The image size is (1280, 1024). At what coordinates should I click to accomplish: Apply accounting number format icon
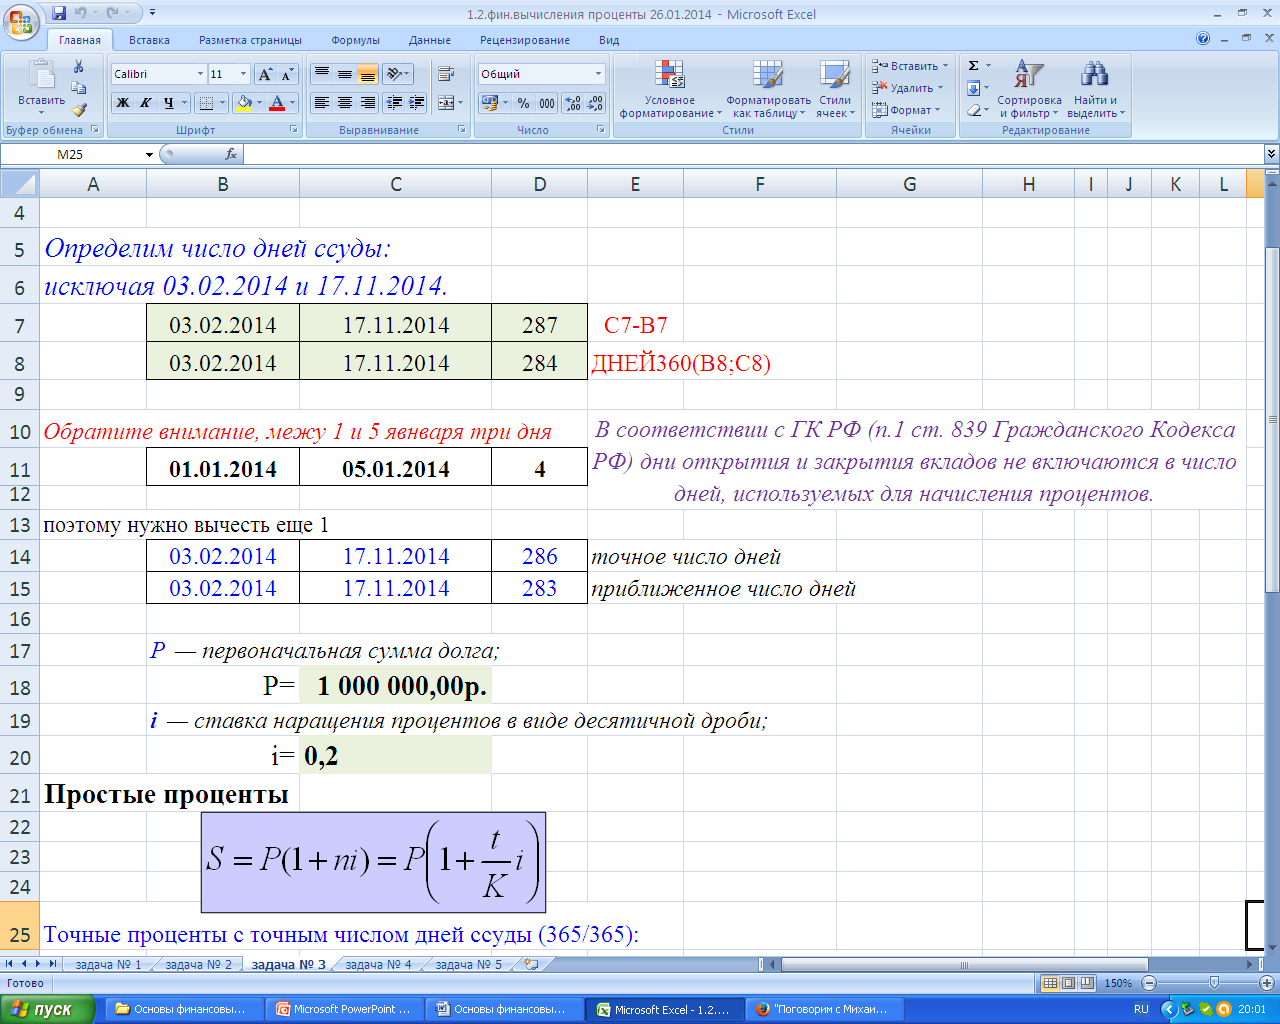click(x=489, y=102)
